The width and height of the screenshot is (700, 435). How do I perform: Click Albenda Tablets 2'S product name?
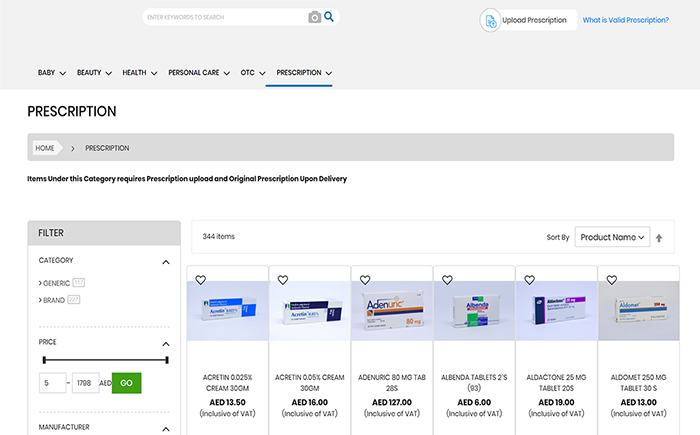coord(474,383)
